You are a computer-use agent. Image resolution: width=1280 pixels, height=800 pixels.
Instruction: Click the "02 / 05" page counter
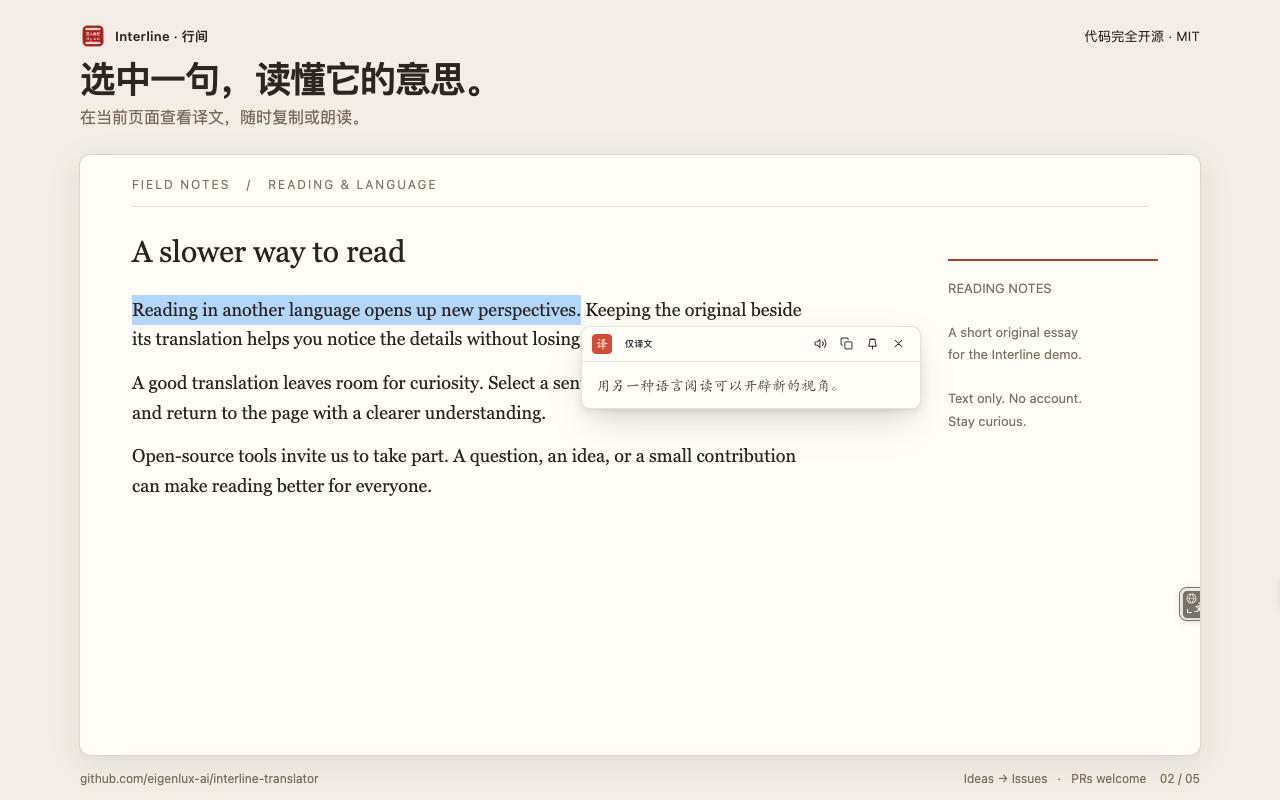coord(1180,779)
